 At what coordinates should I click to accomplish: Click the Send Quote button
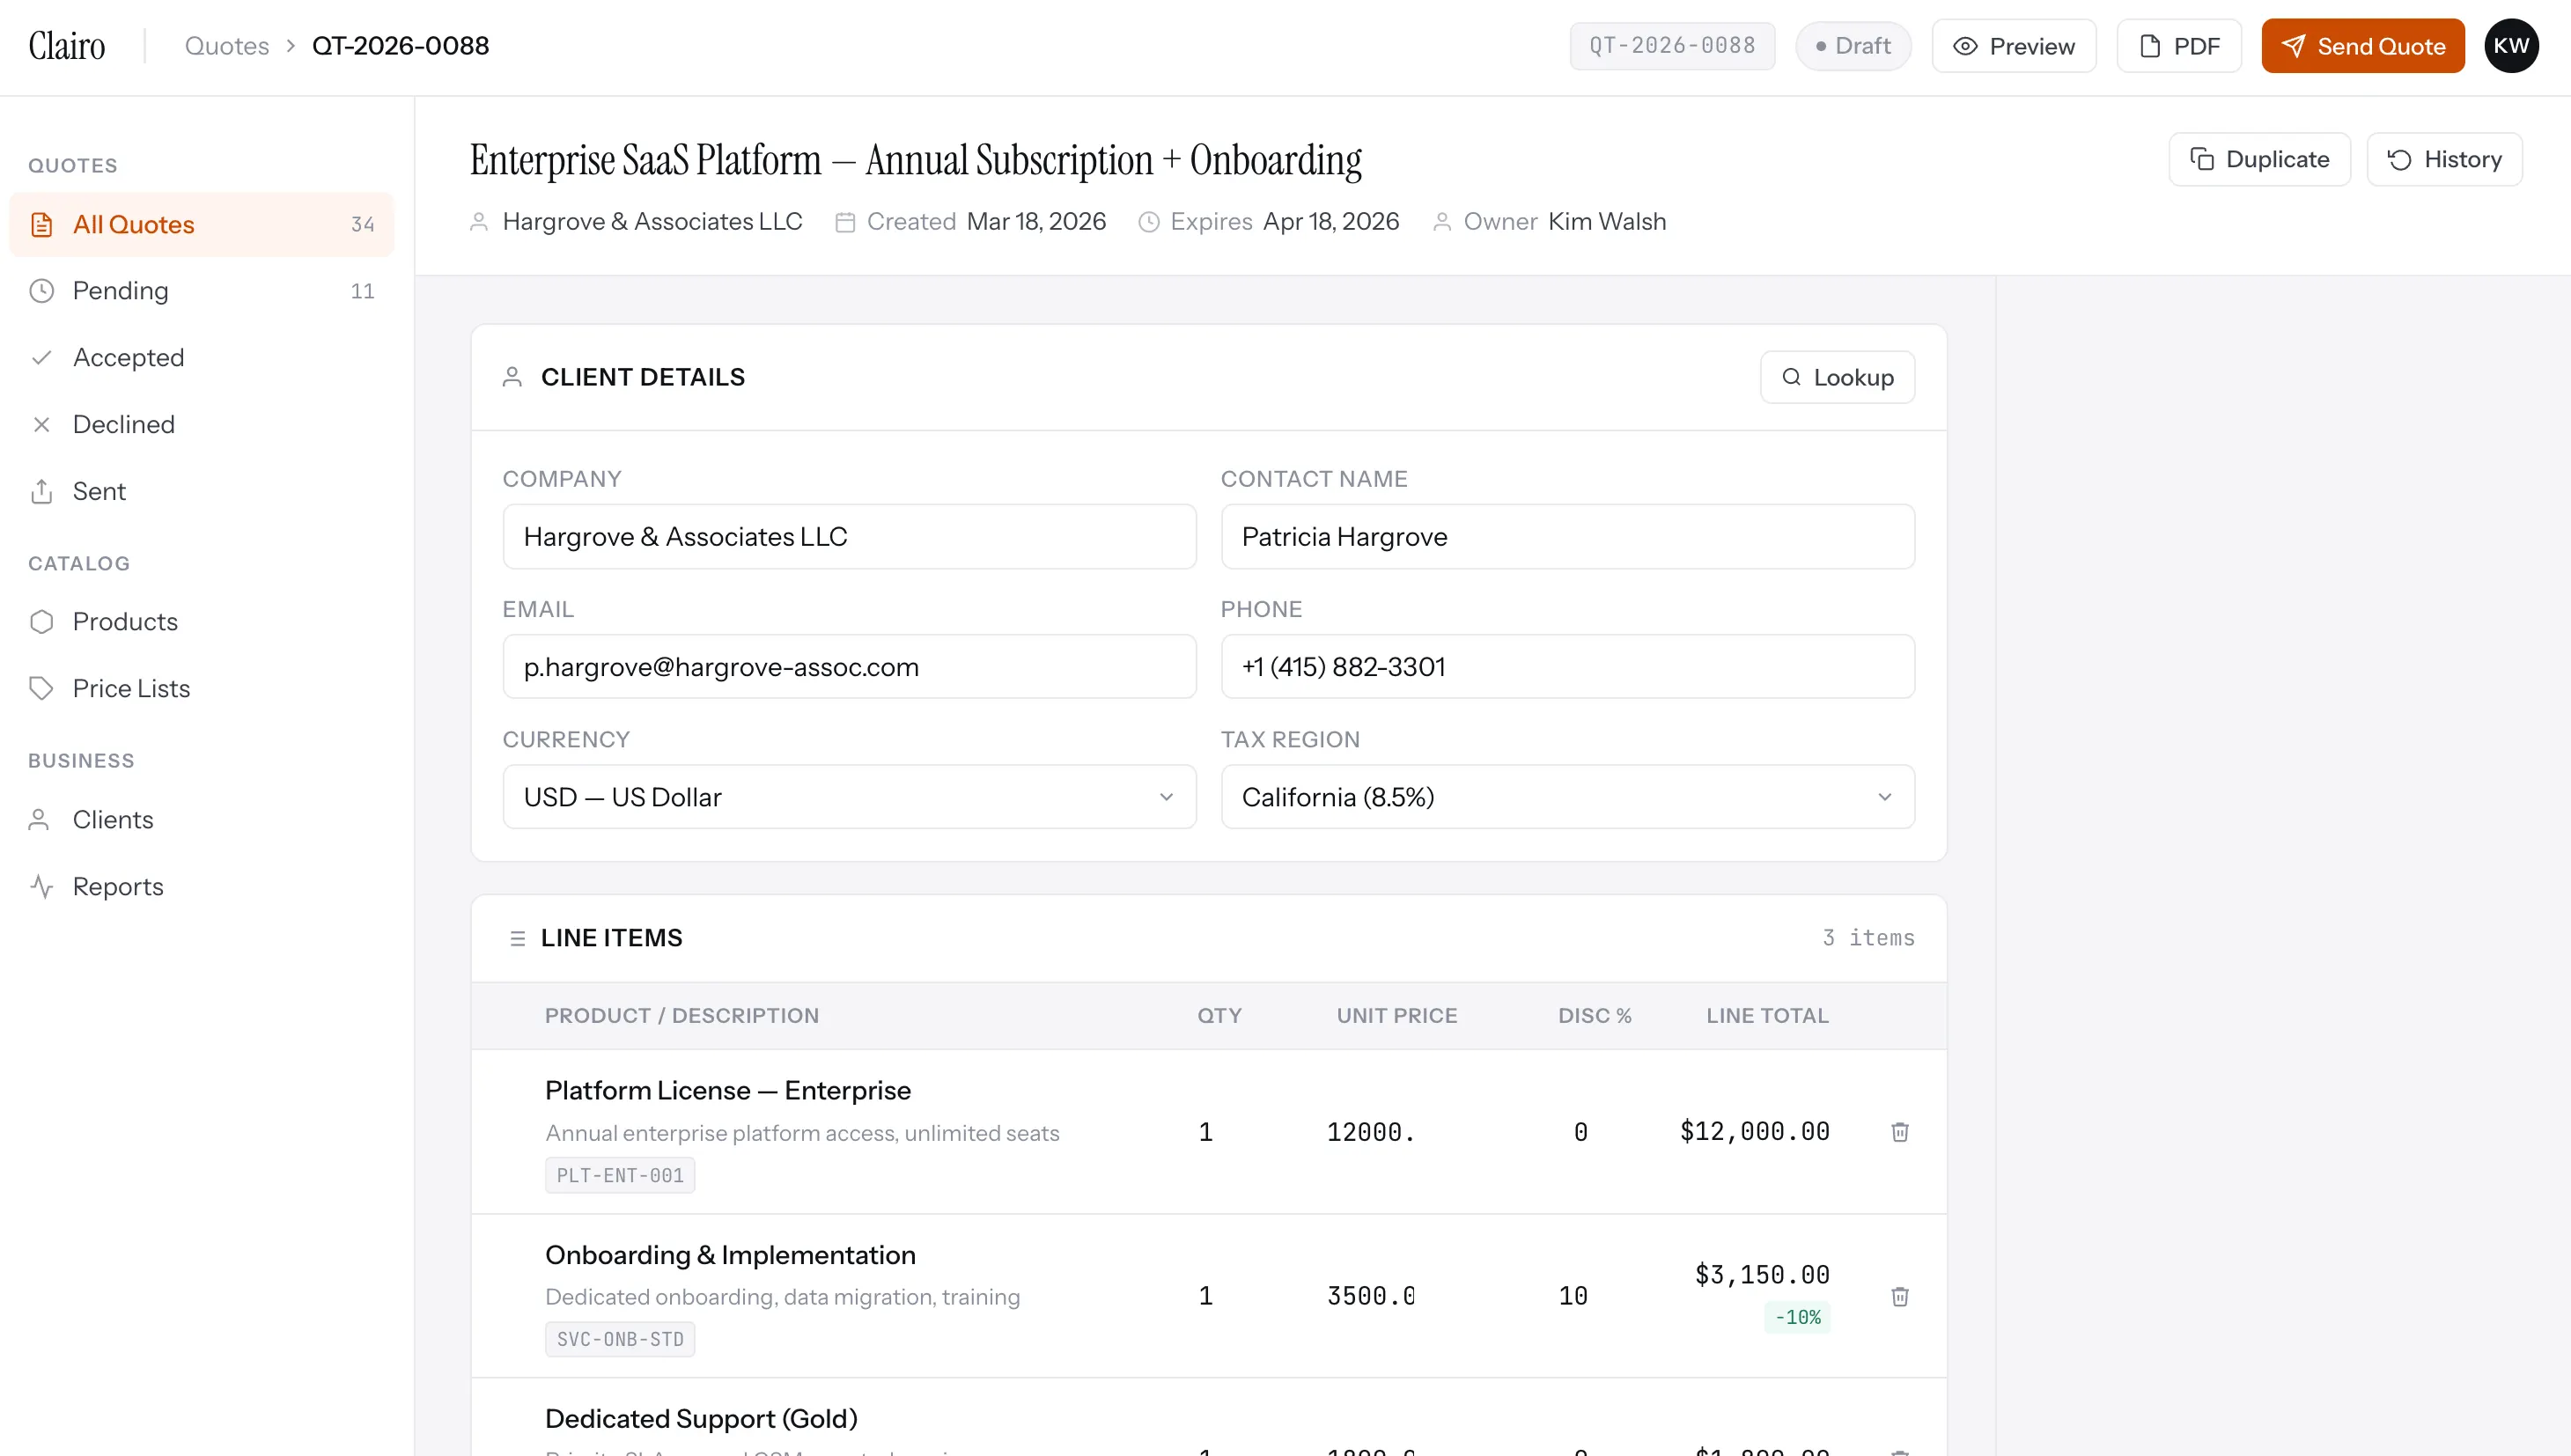click(2362, 46)
